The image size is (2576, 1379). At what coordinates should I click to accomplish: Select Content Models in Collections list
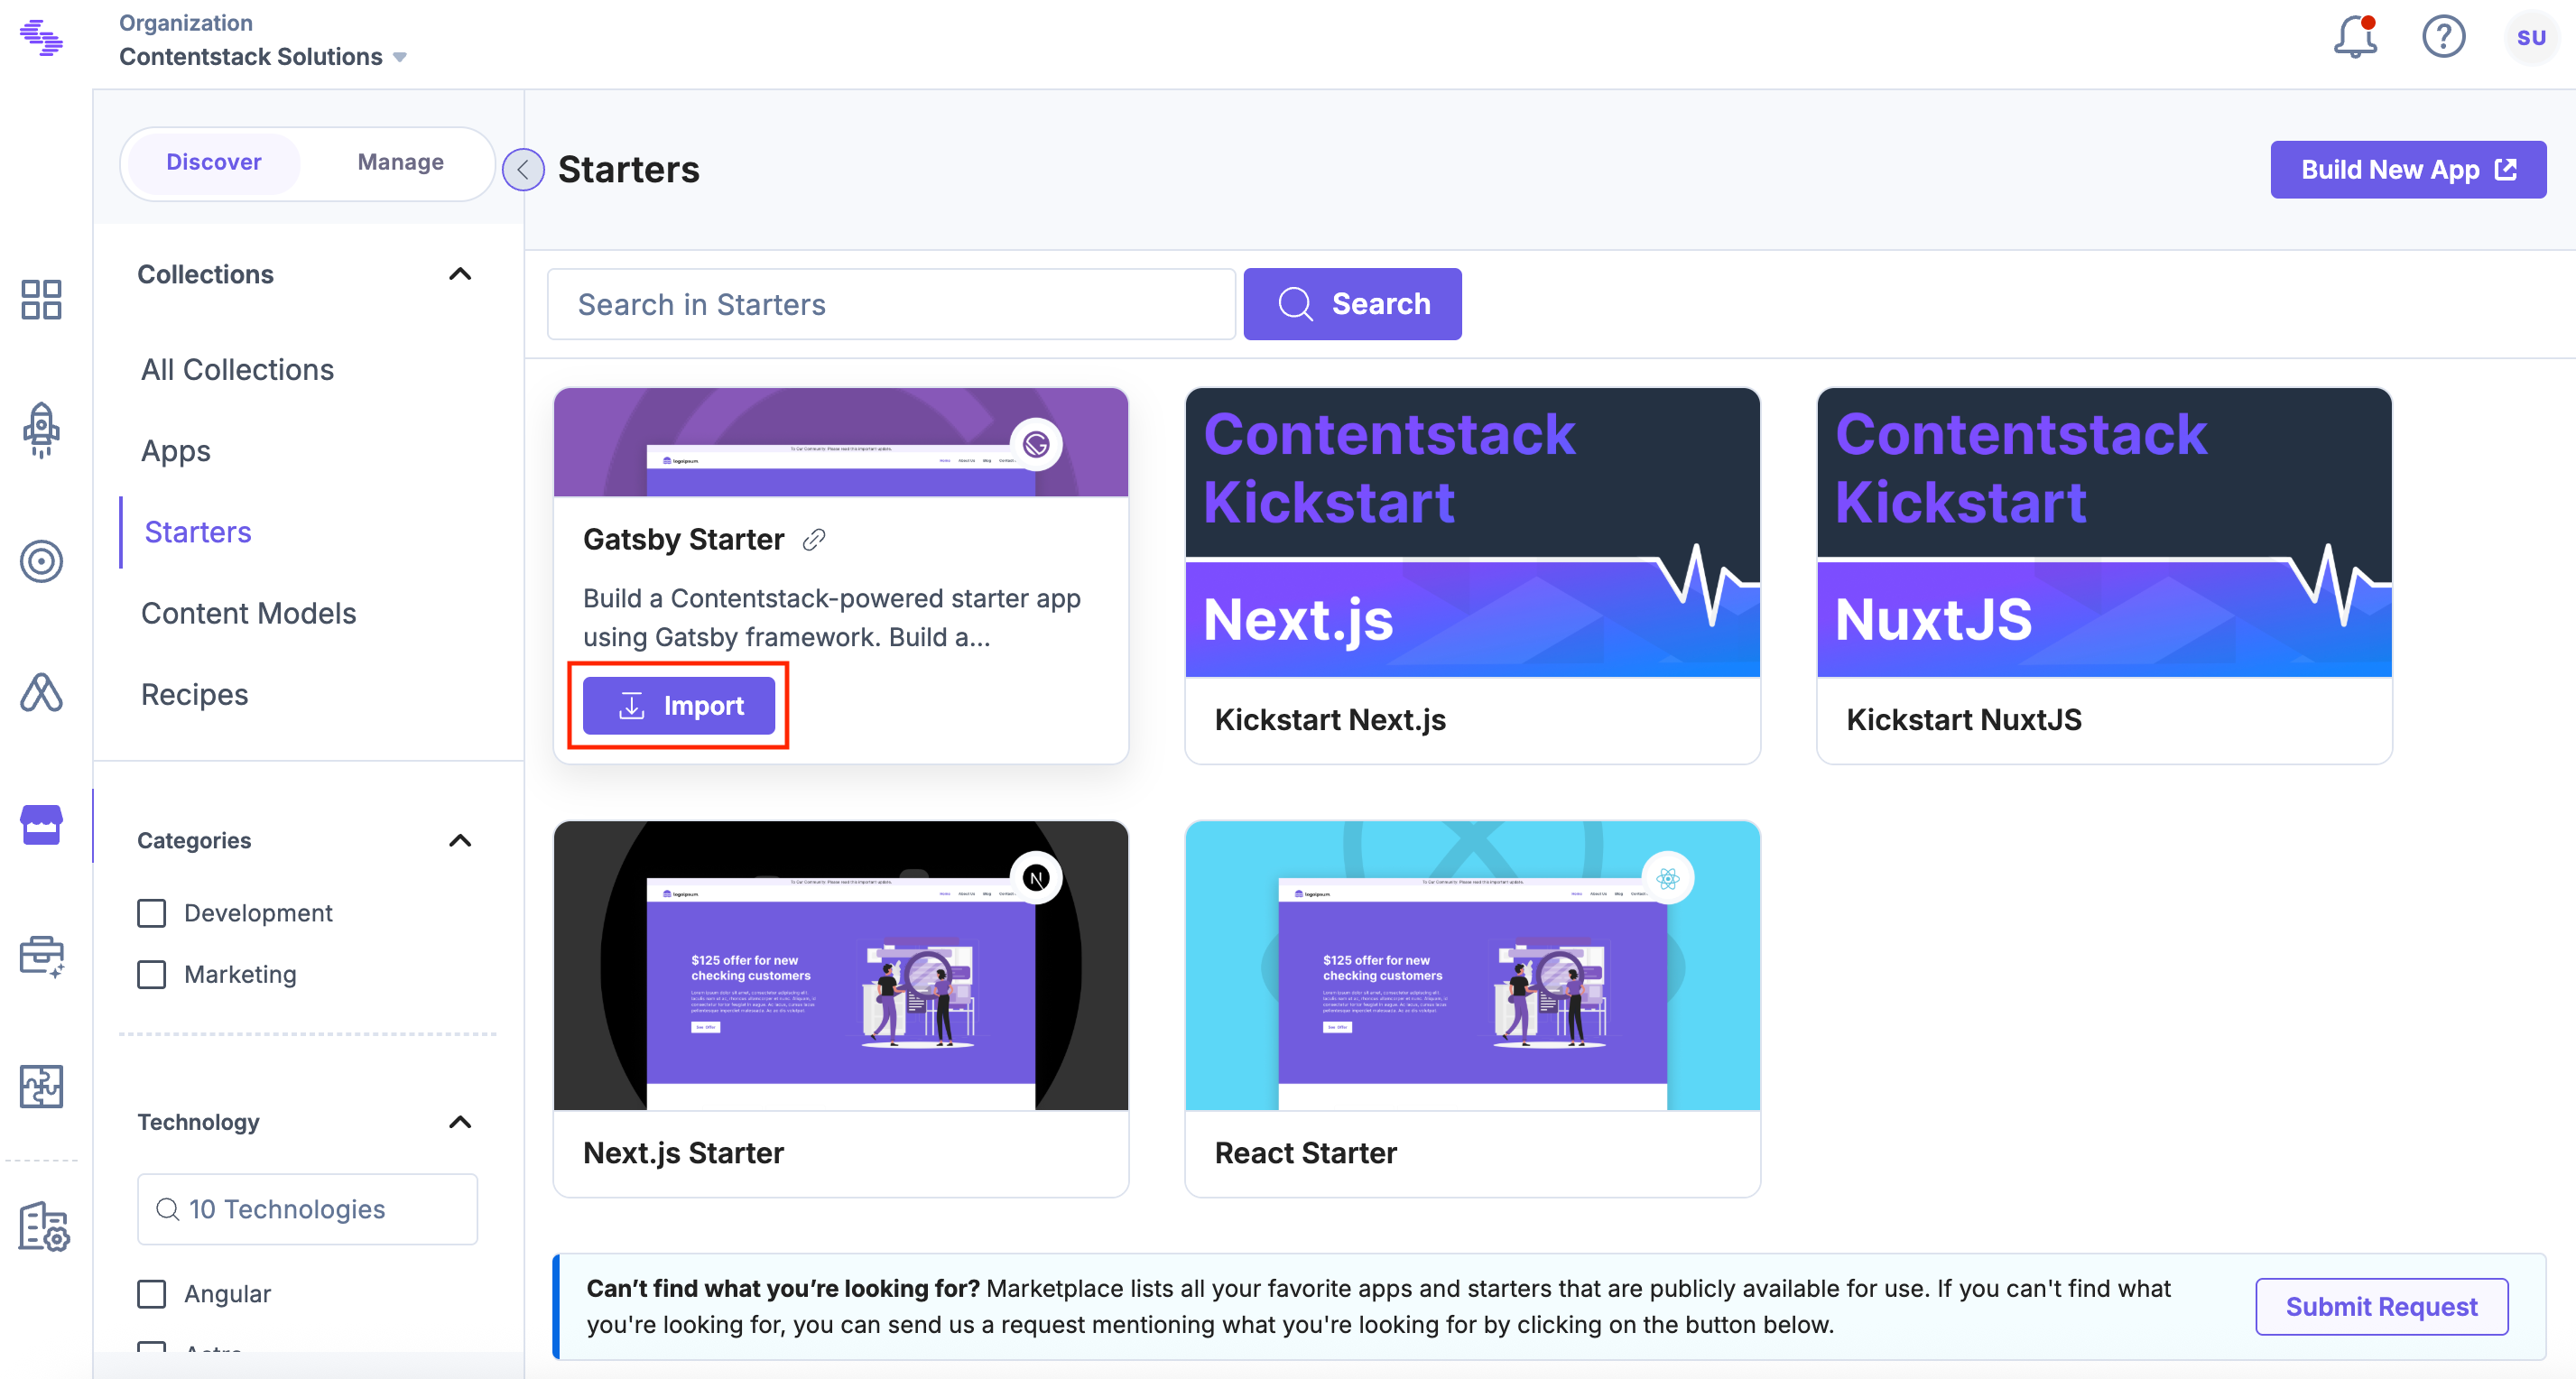click(x=248, y=613)
